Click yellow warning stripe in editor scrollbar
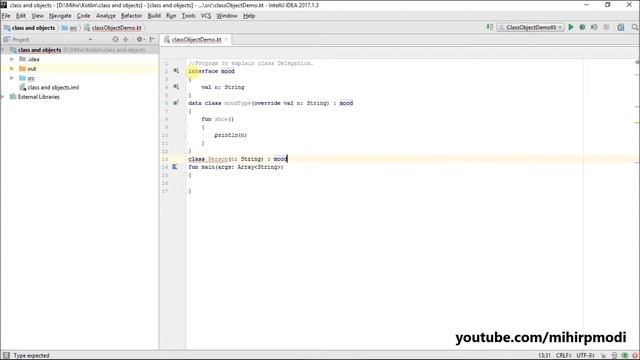Image resolution: width=640 pixels, height=360 pixels. tap(637, 122)
